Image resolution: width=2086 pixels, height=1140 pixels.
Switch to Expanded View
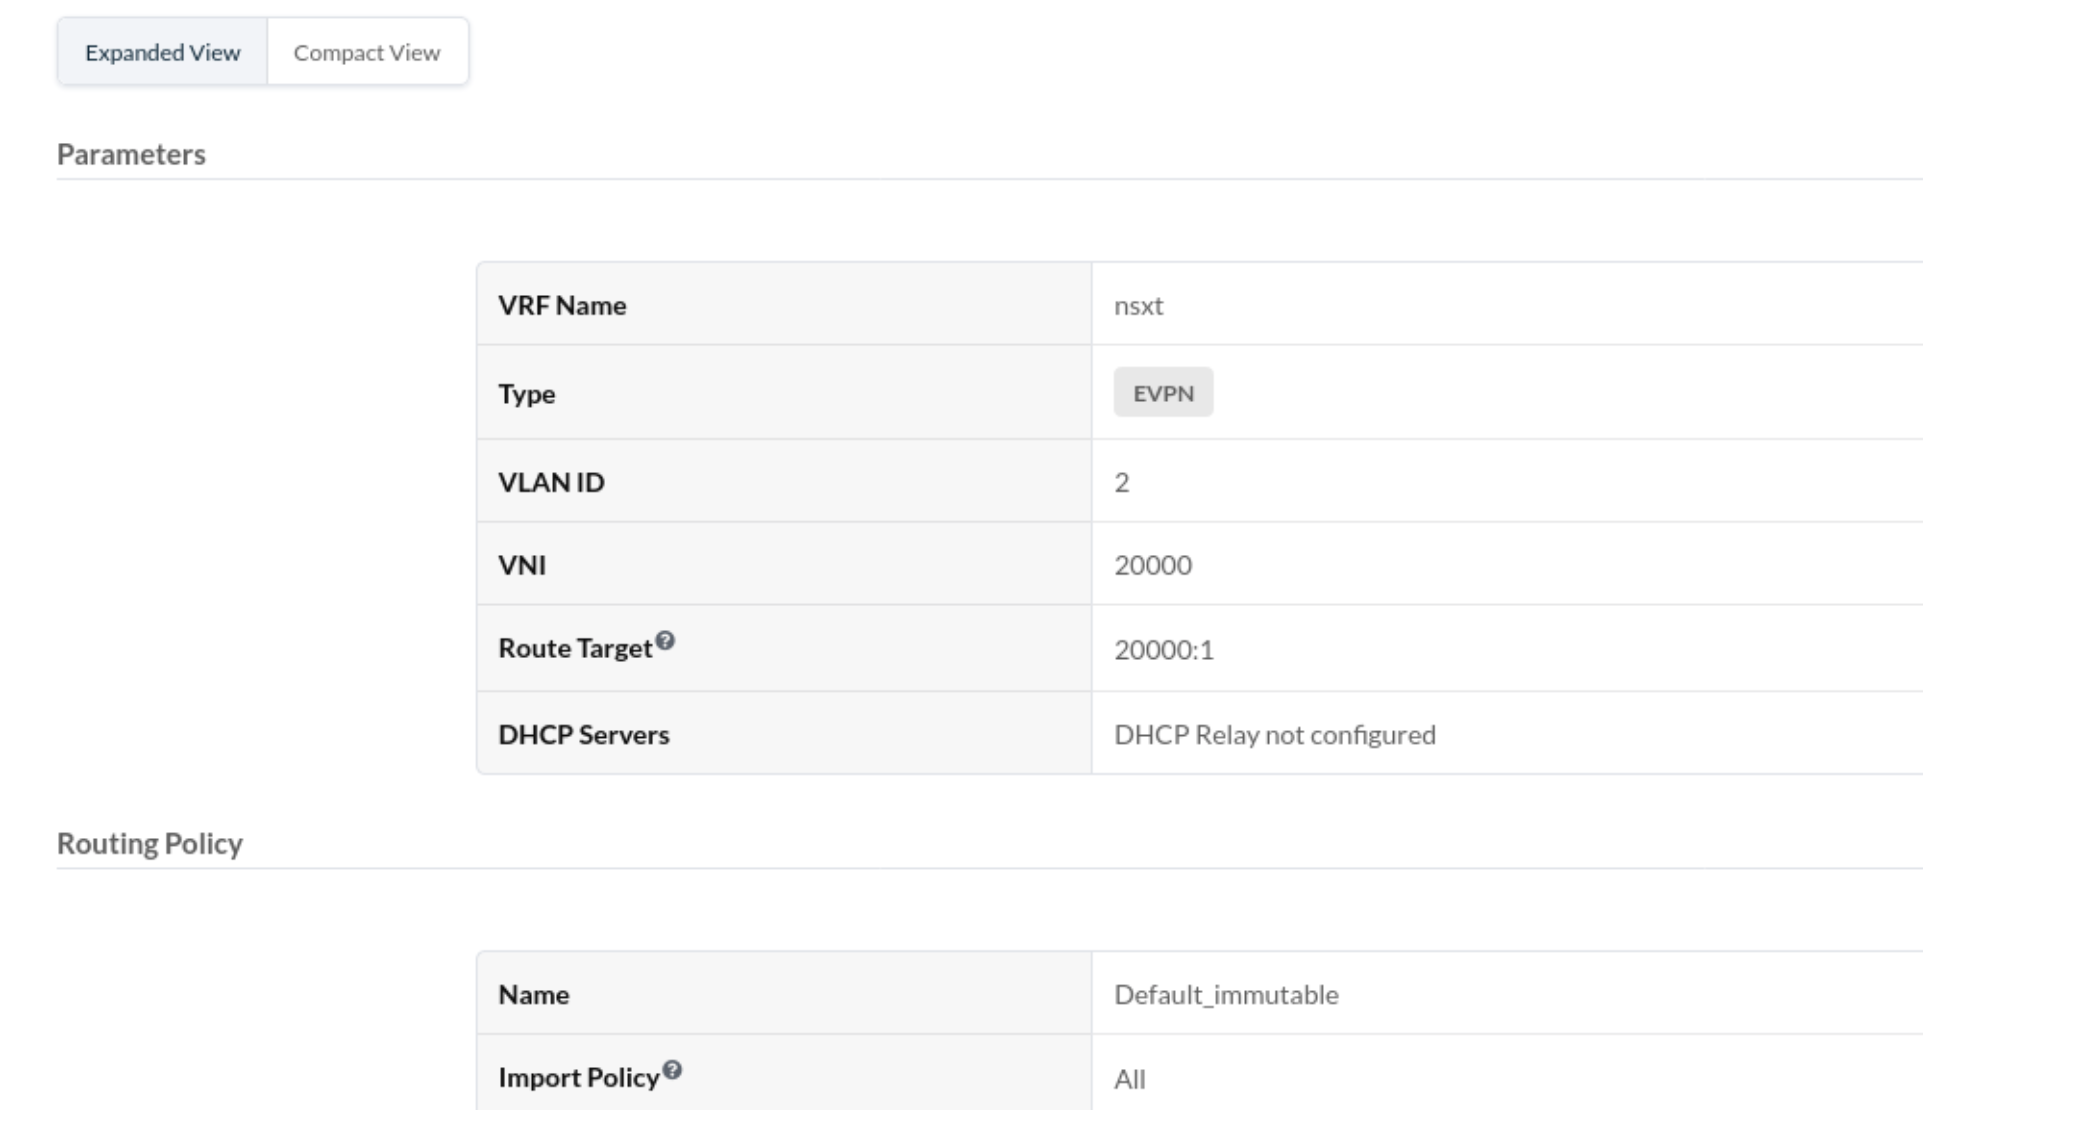click(x=162, y=52)
